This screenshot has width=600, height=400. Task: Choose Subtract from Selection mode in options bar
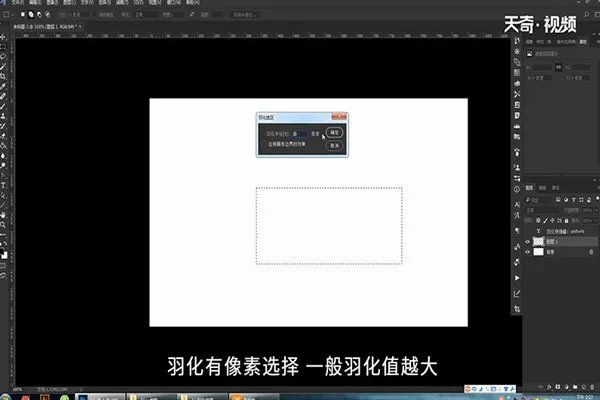pos(39,15)
